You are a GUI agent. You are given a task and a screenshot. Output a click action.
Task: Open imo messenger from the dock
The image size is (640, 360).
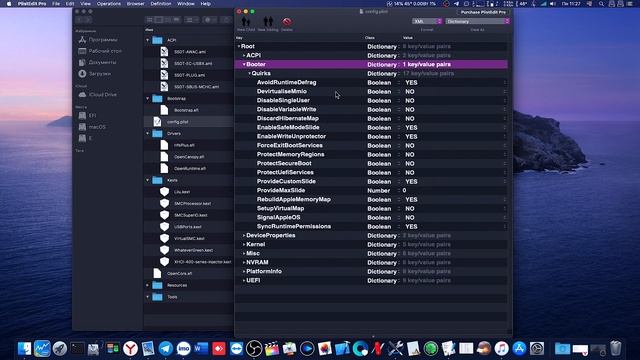pos(183,349)
